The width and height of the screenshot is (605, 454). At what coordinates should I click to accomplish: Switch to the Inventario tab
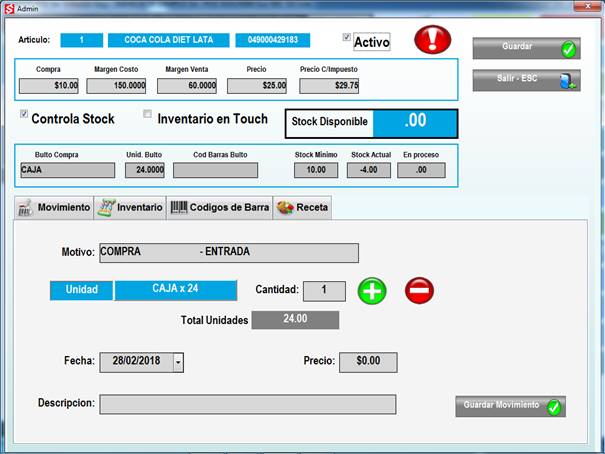pyautogui.click(x=130, y=208)
